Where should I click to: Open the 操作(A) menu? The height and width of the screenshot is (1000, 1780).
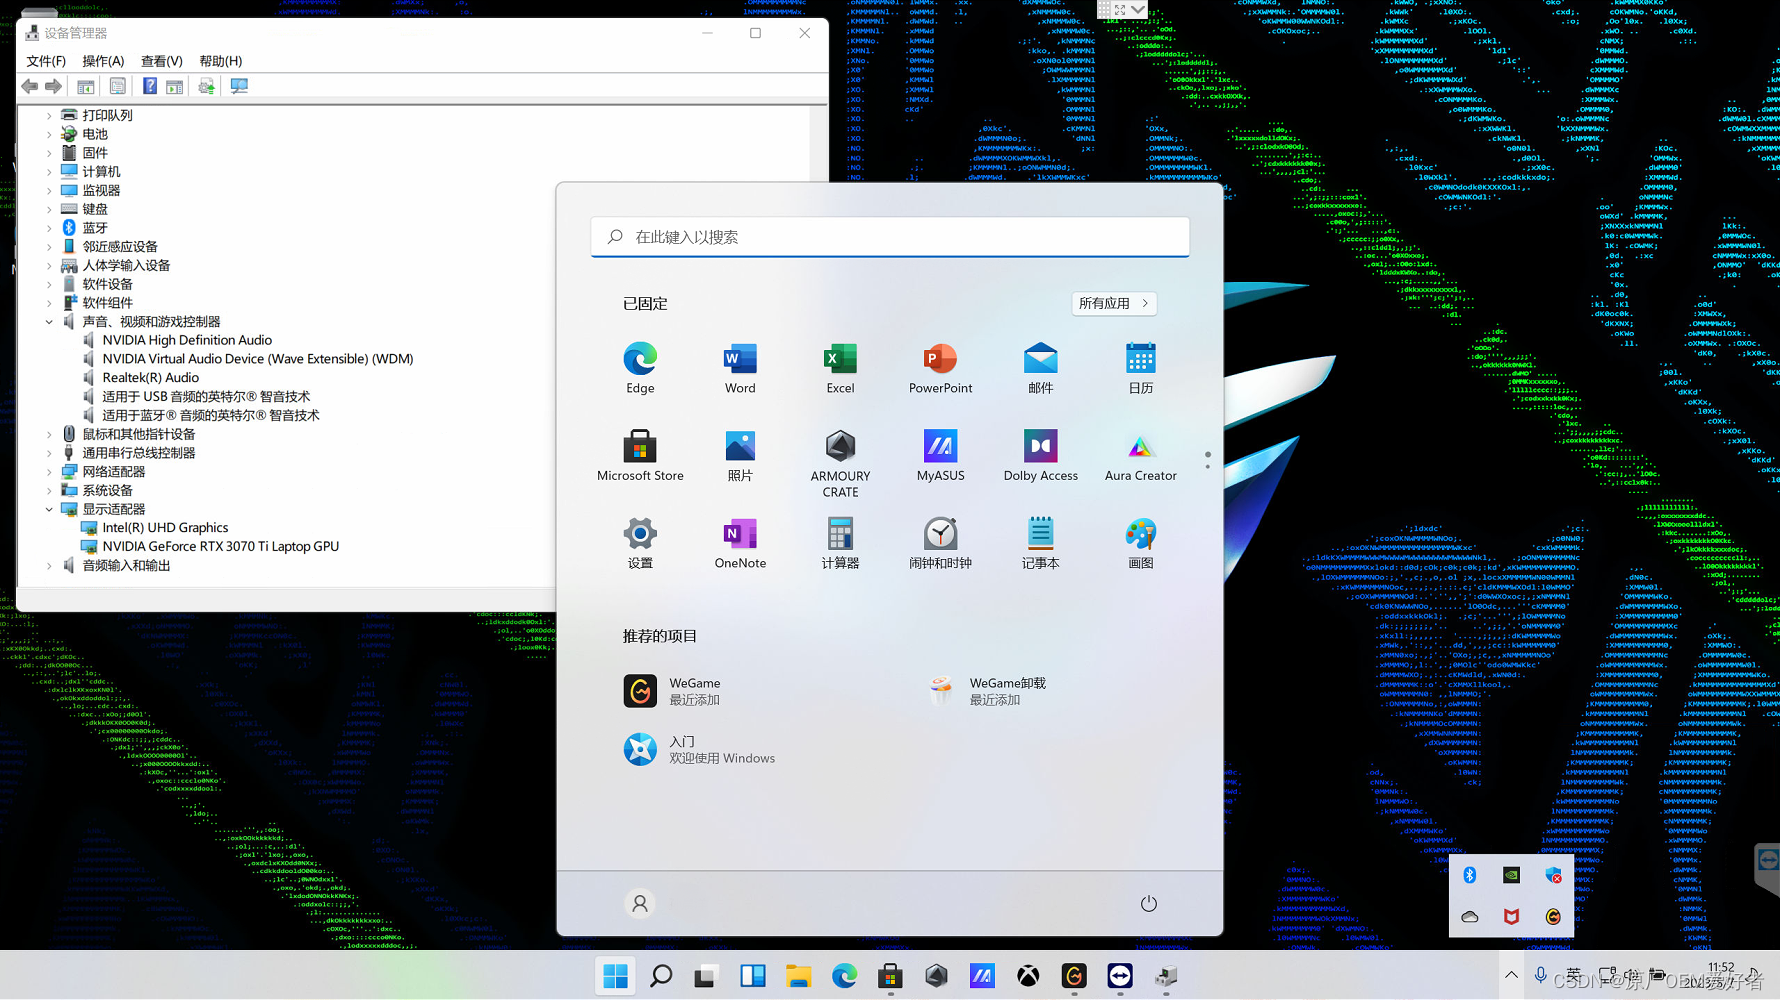pyautogui.click(x=103, y=61)
